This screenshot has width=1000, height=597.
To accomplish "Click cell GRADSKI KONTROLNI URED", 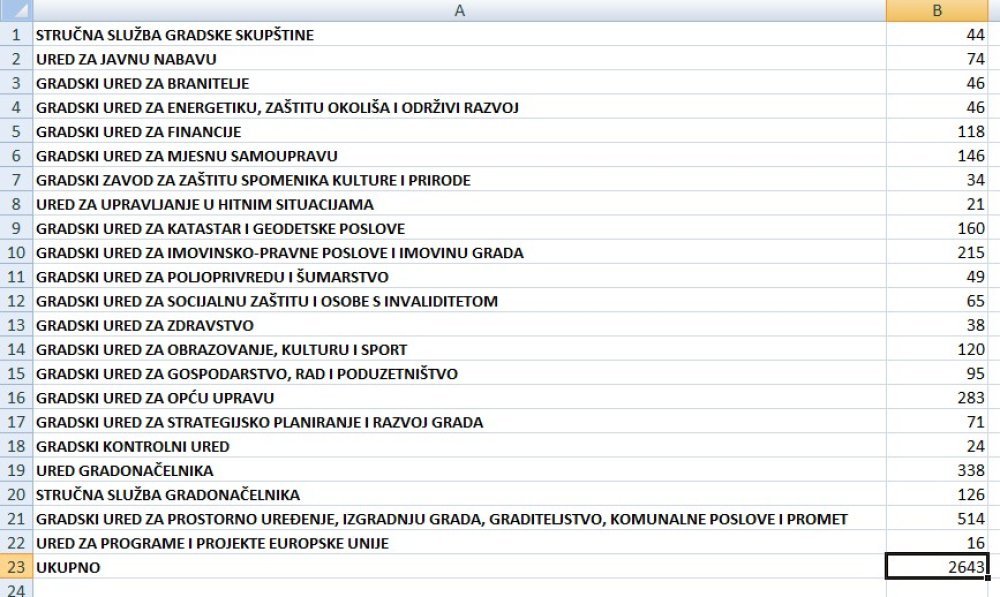I will coord(459,446).
